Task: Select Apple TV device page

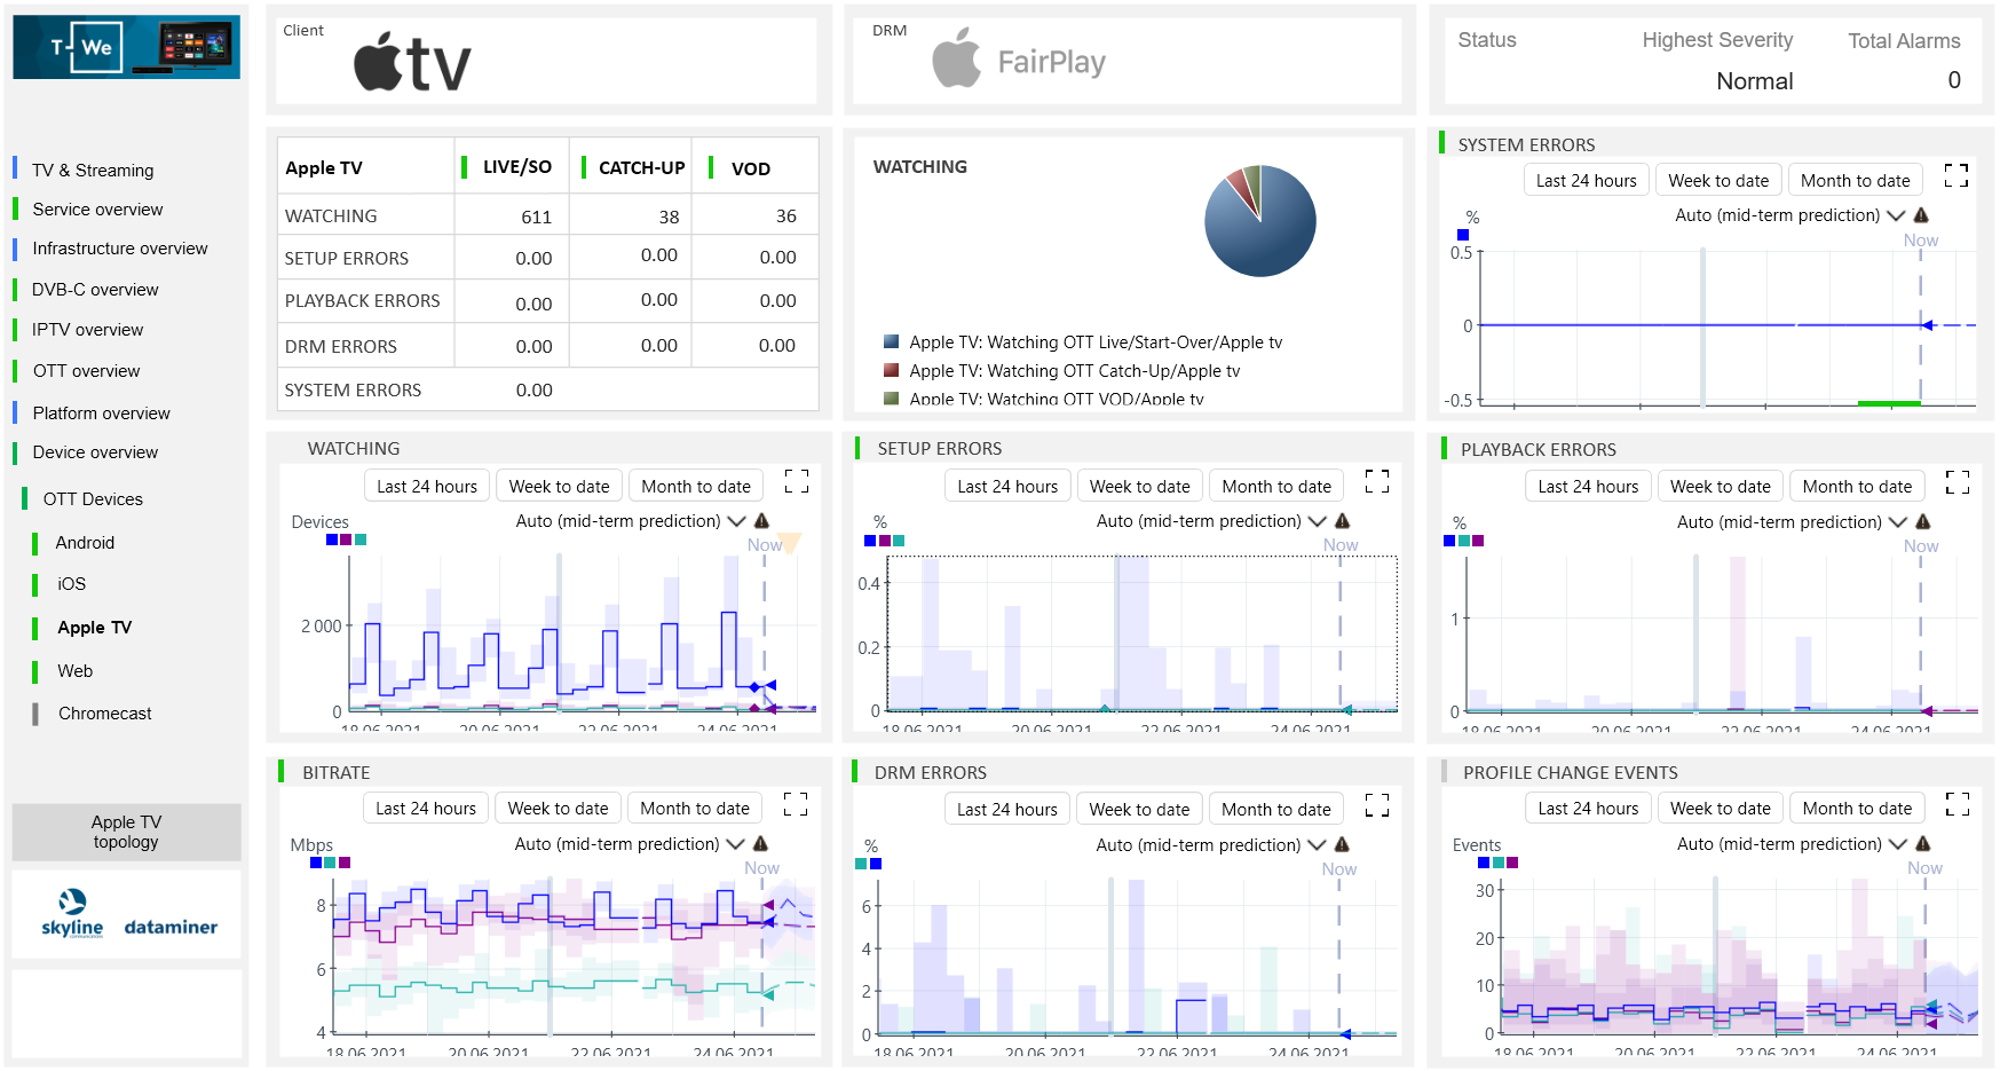Action: coord(94,627)
